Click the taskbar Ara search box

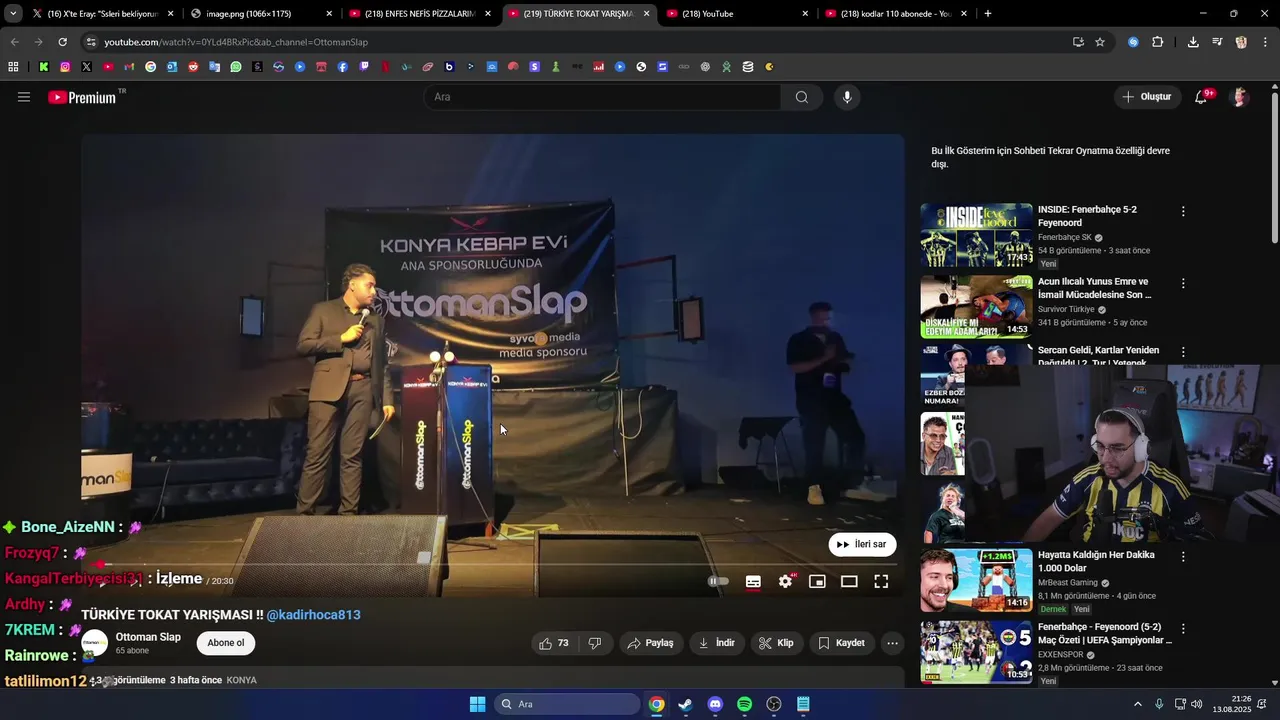(x=567, y=704)
